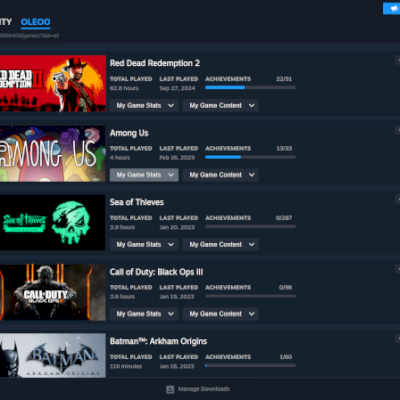Click the Red Dead Redemption 2 title
Viewport: 400px width, 400px height.
click(x=155, y=63)
